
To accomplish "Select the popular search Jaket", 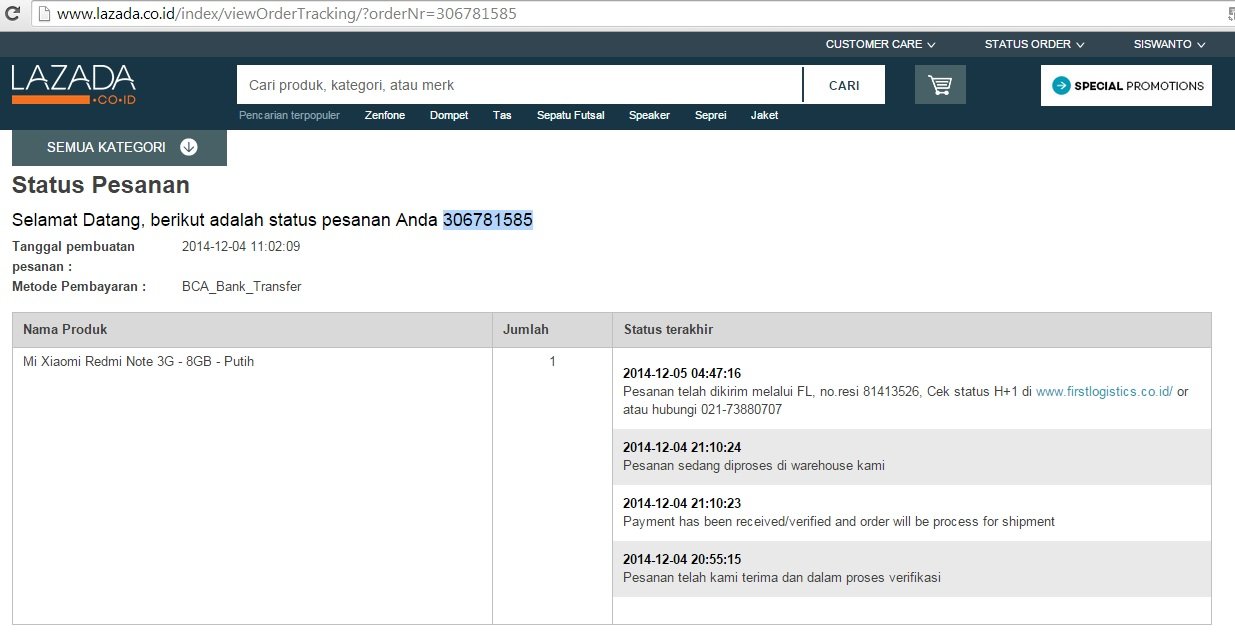I will click(764, 115).
